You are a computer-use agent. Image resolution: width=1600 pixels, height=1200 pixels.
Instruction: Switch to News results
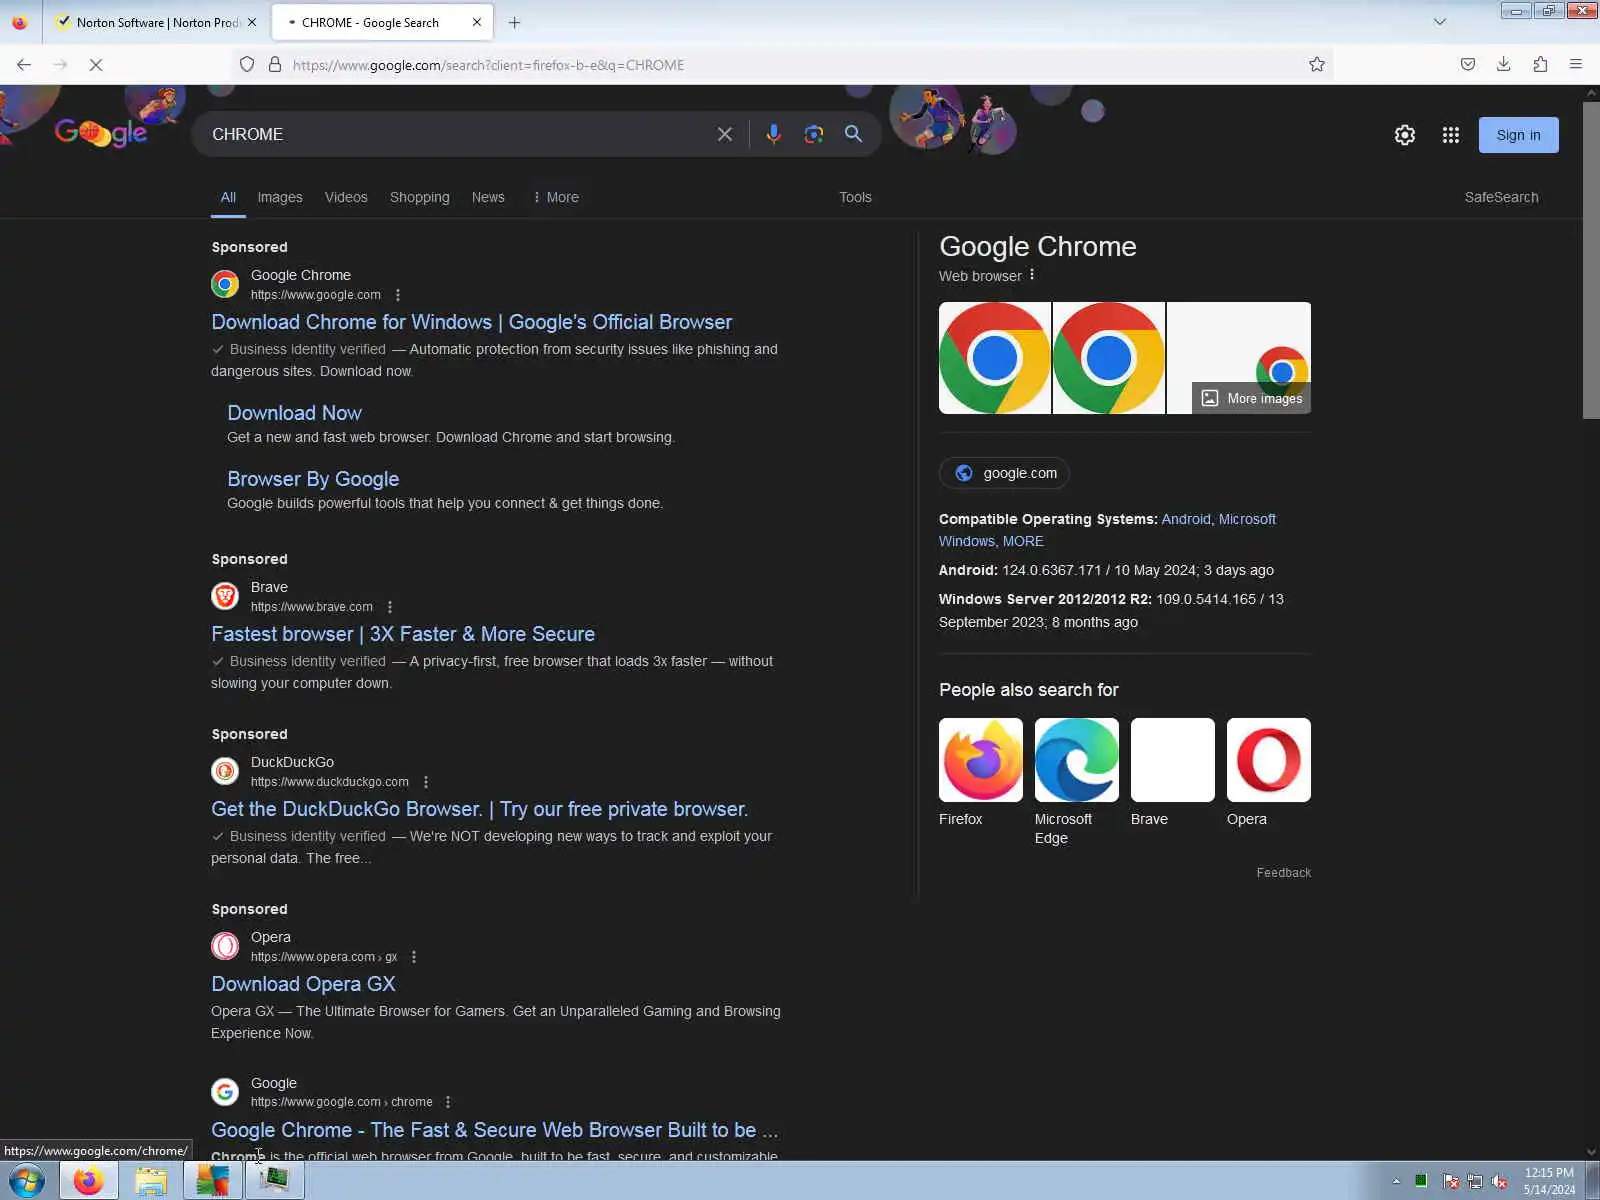pyautogui.click(x=488, y=197)
